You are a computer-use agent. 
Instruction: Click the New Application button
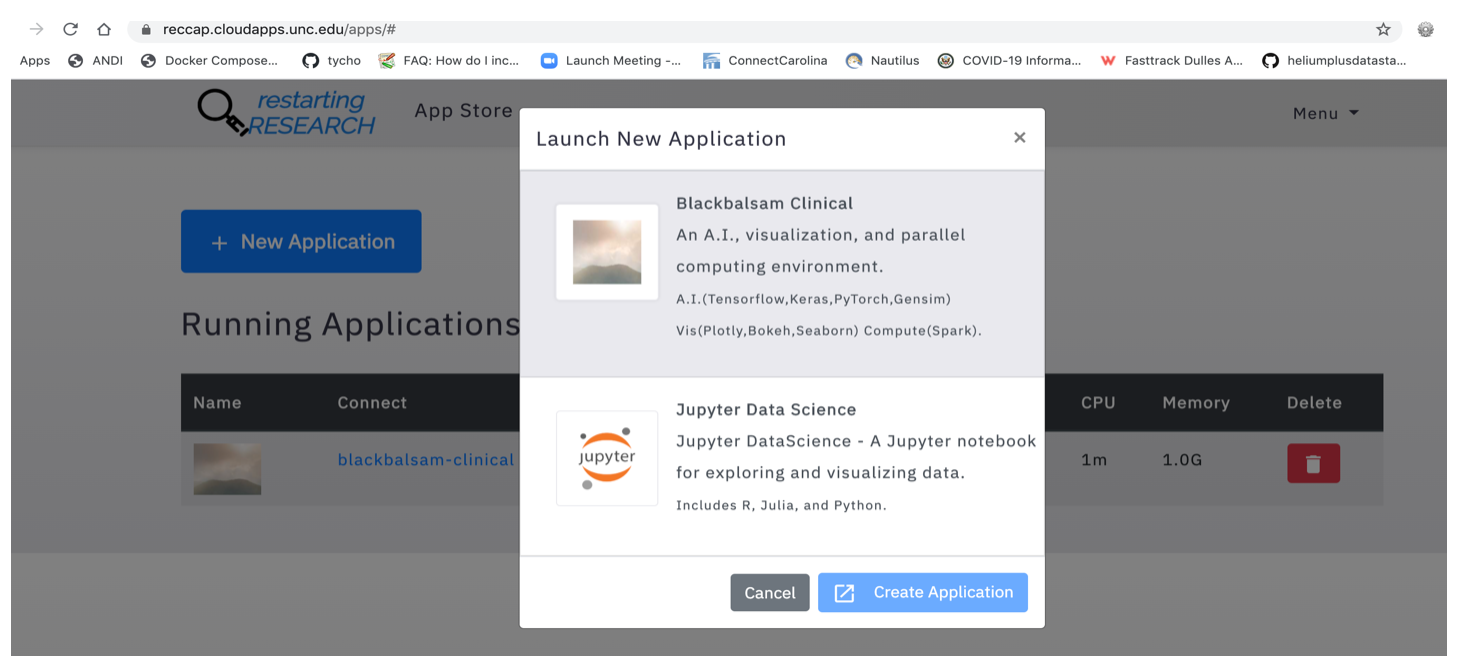301,241
